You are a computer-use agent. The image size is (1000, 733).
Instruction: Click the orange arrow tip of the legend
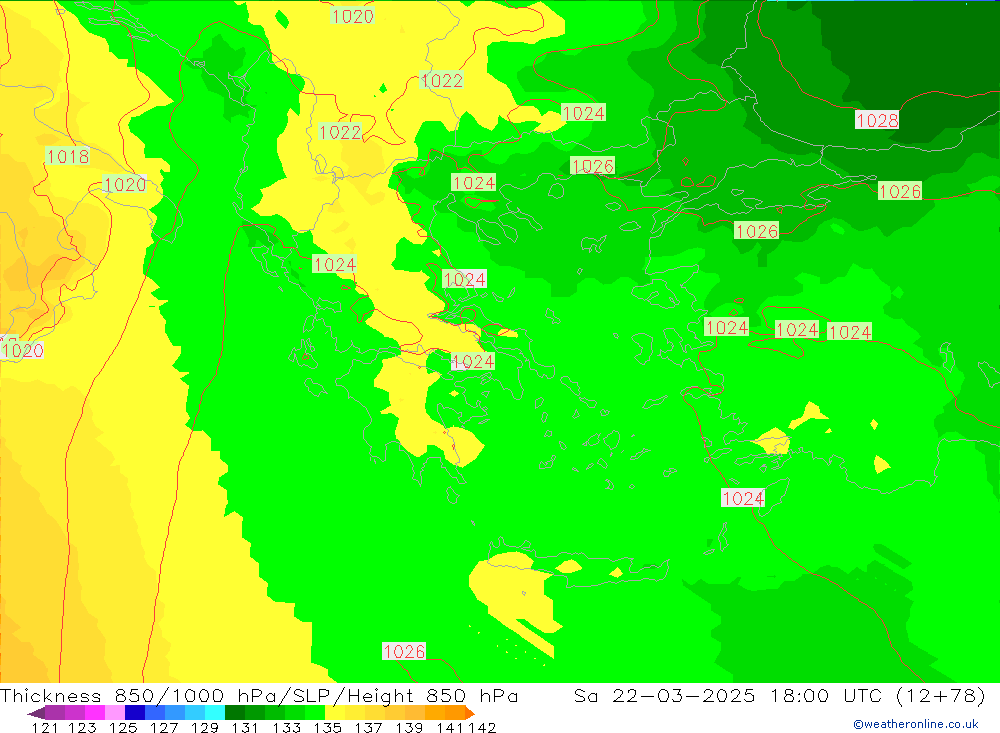470,713
